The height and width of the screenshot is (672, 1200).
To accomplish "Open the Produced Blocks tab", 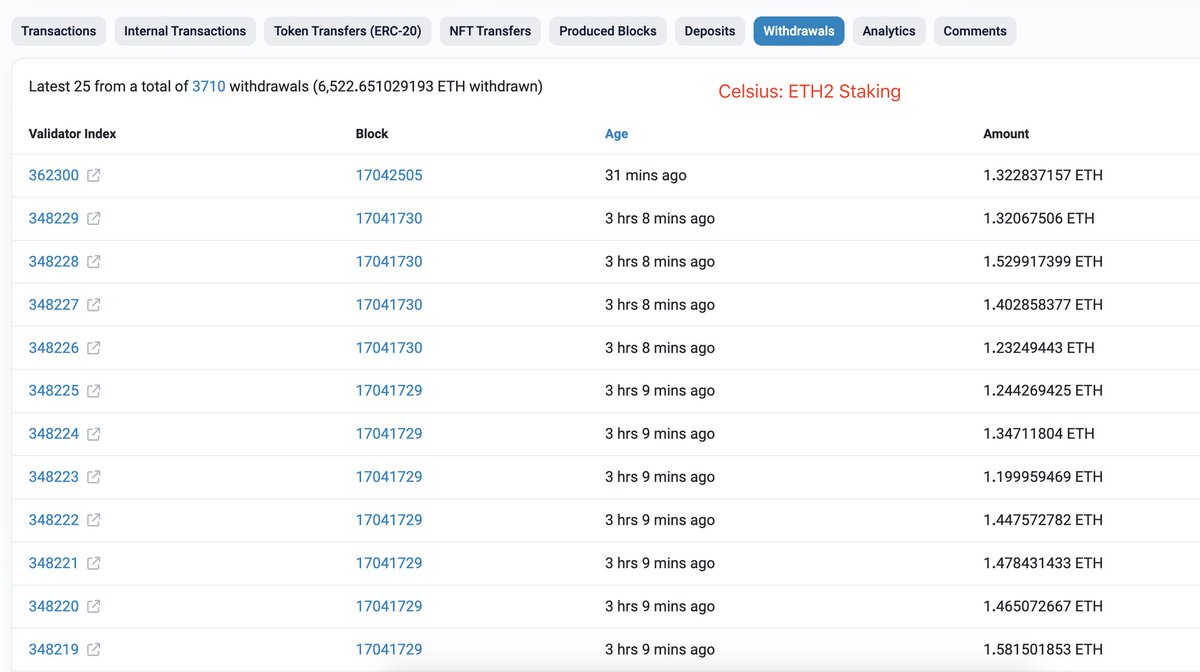I will [x=607, y=31].
